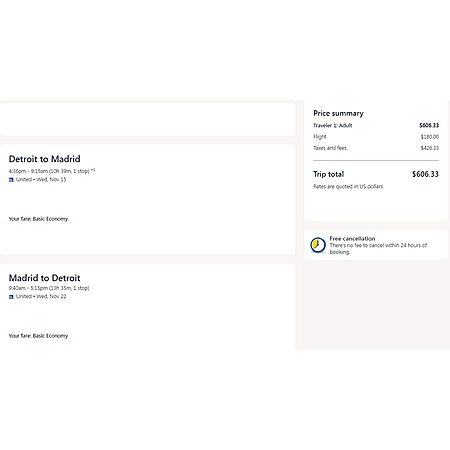Click the Traveler 1: Adult row
Viewport: 450px width, 450px height.
click(x=376, y=125)
